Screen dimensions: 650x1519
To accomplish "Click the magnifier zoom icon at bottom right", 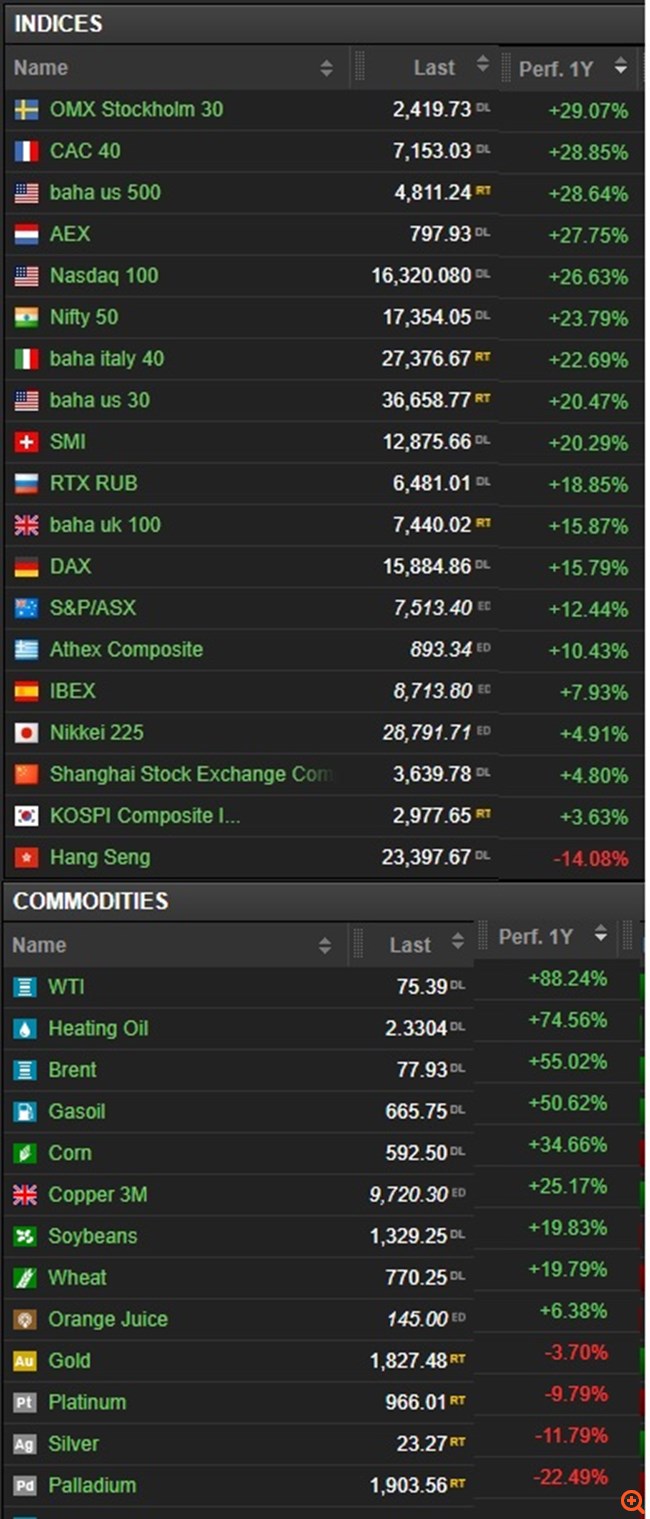I will click(x=632, y=1500).
